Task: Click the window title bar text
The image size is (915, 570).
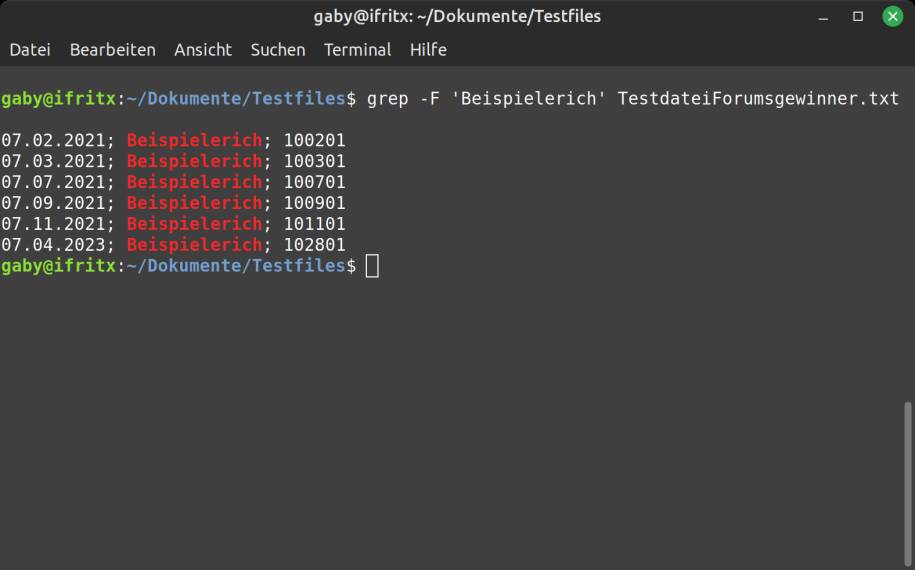Action: point(457,16)
